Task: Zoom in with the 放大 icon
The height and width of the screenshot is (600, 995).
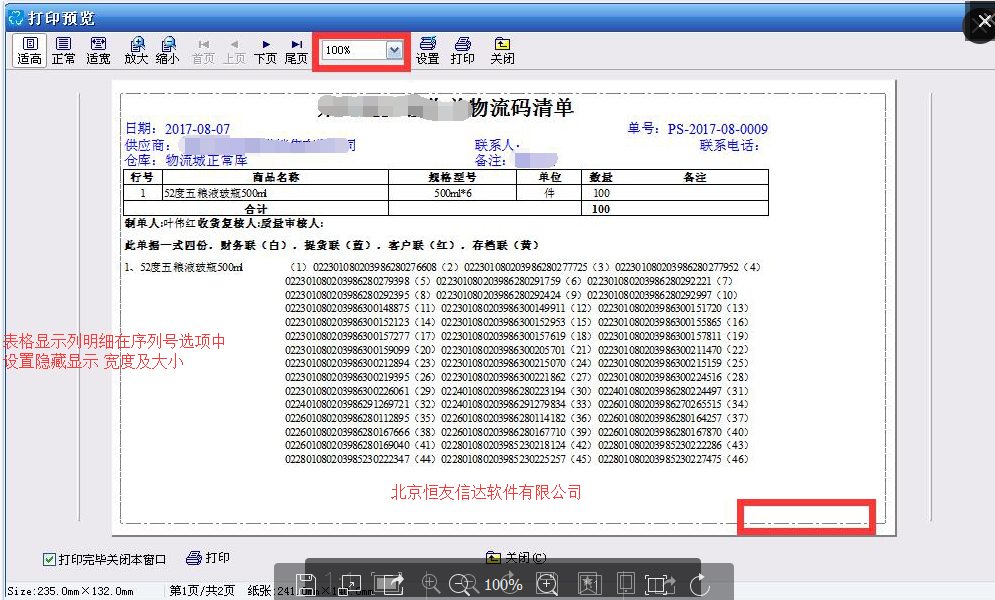Action: (x=136, y=50)
